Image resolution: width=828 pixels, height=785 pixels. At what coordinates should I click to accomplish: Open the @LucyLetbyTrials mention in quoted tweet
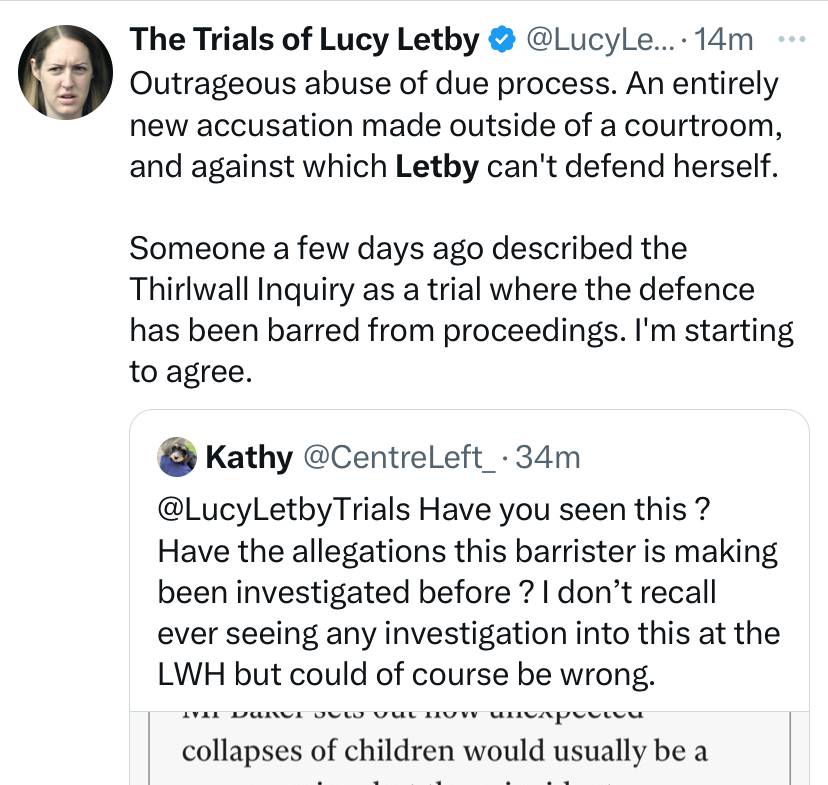pos(284,510)
